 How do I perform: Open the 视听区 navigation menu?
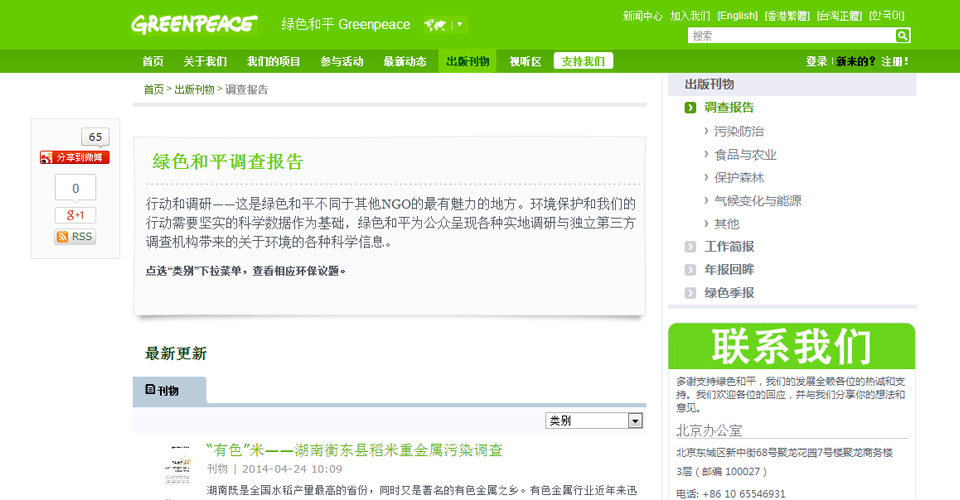pyautogui.click(x=525, y=61)
